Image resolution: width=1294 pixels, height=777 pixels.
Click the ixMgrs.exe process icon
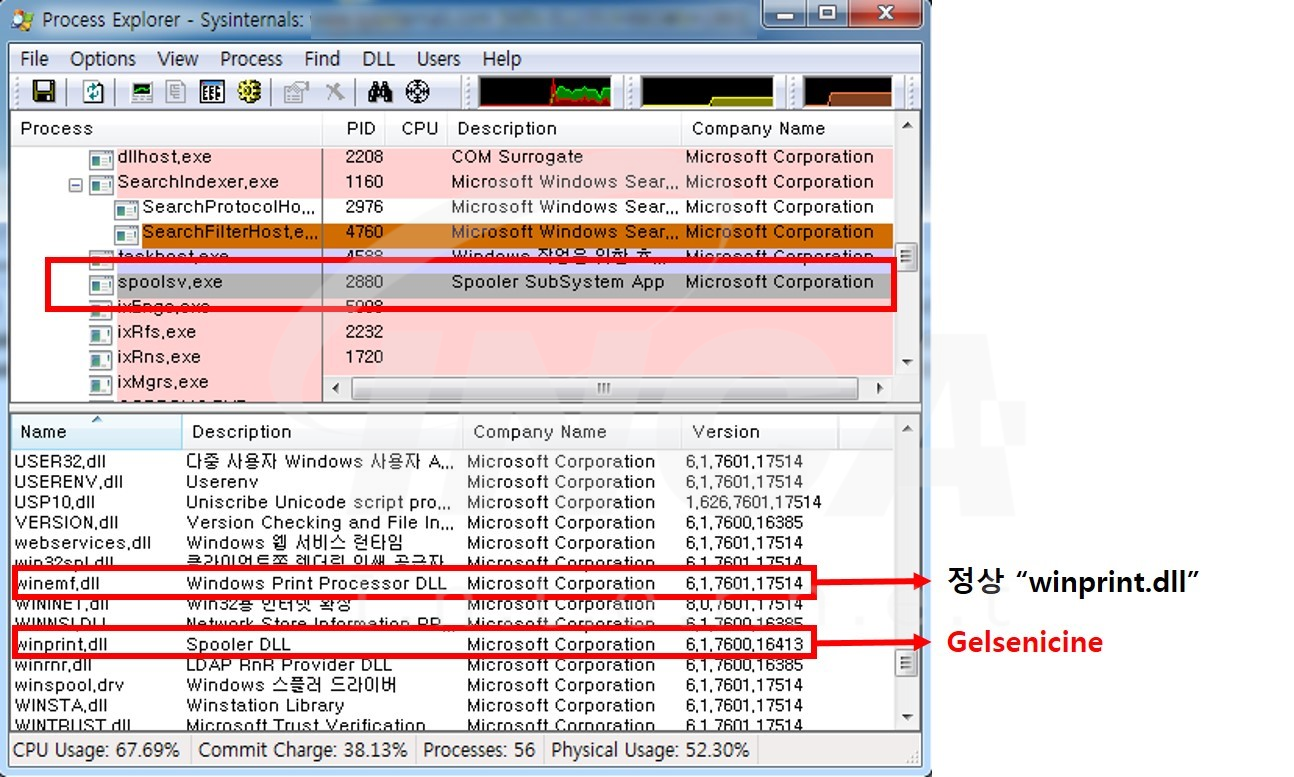point(101,383)
